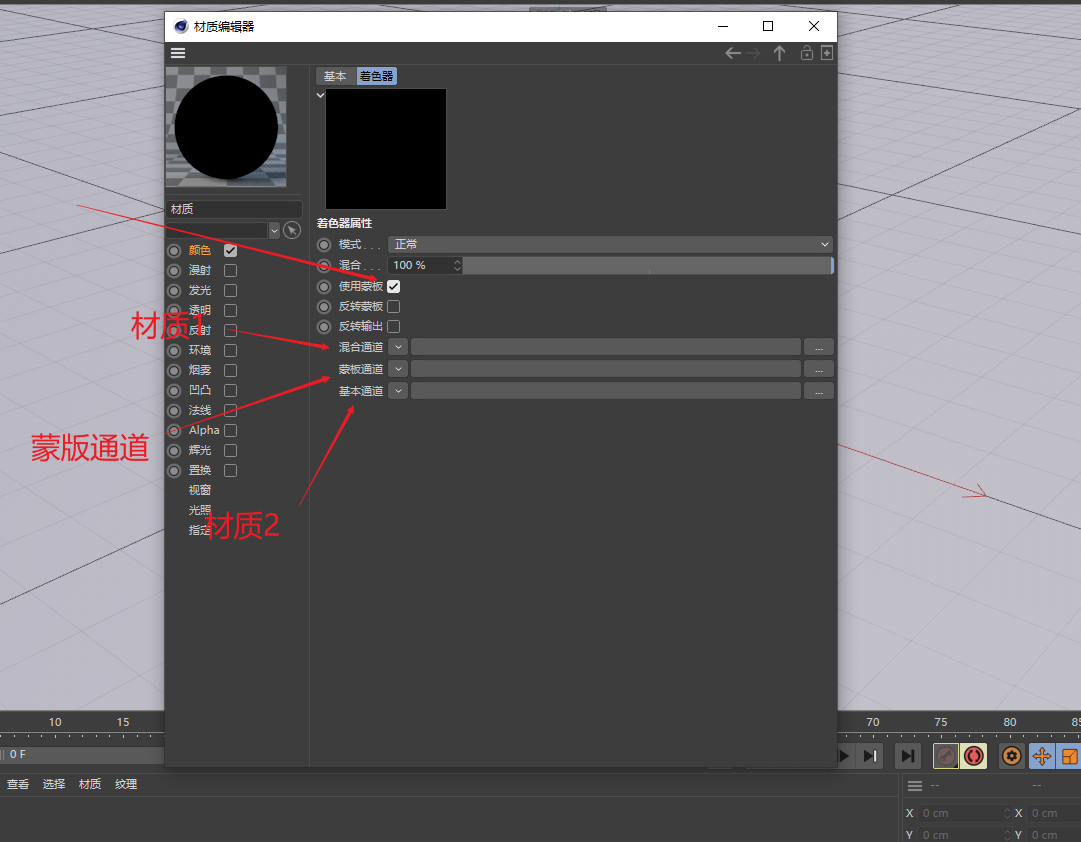1081x842 pixels.
Task: Click the back arrow in material editor
Action: [x=733, y=53]
